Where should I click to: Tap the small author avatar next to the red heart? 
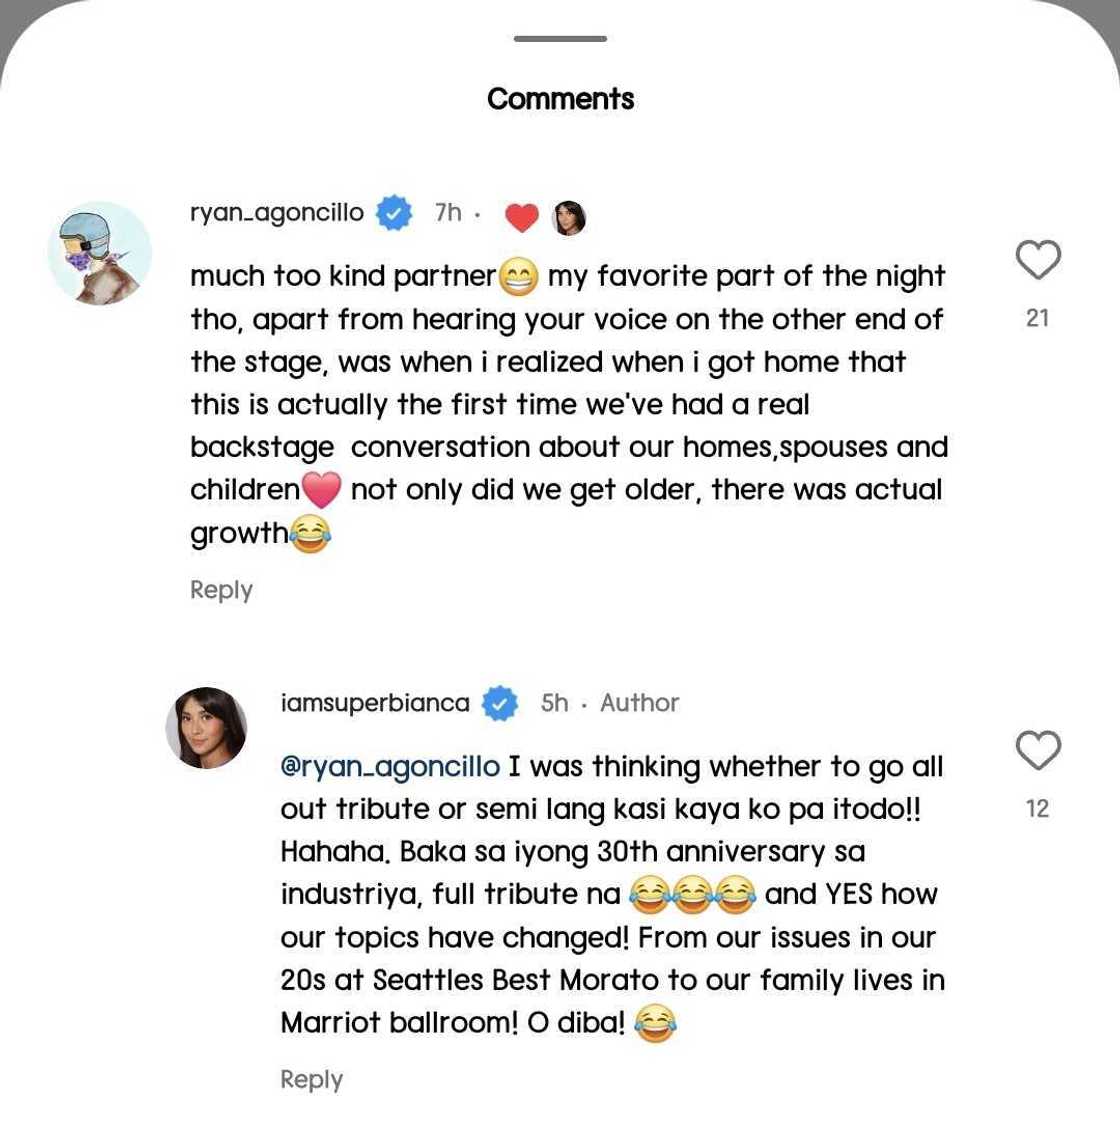569,217
